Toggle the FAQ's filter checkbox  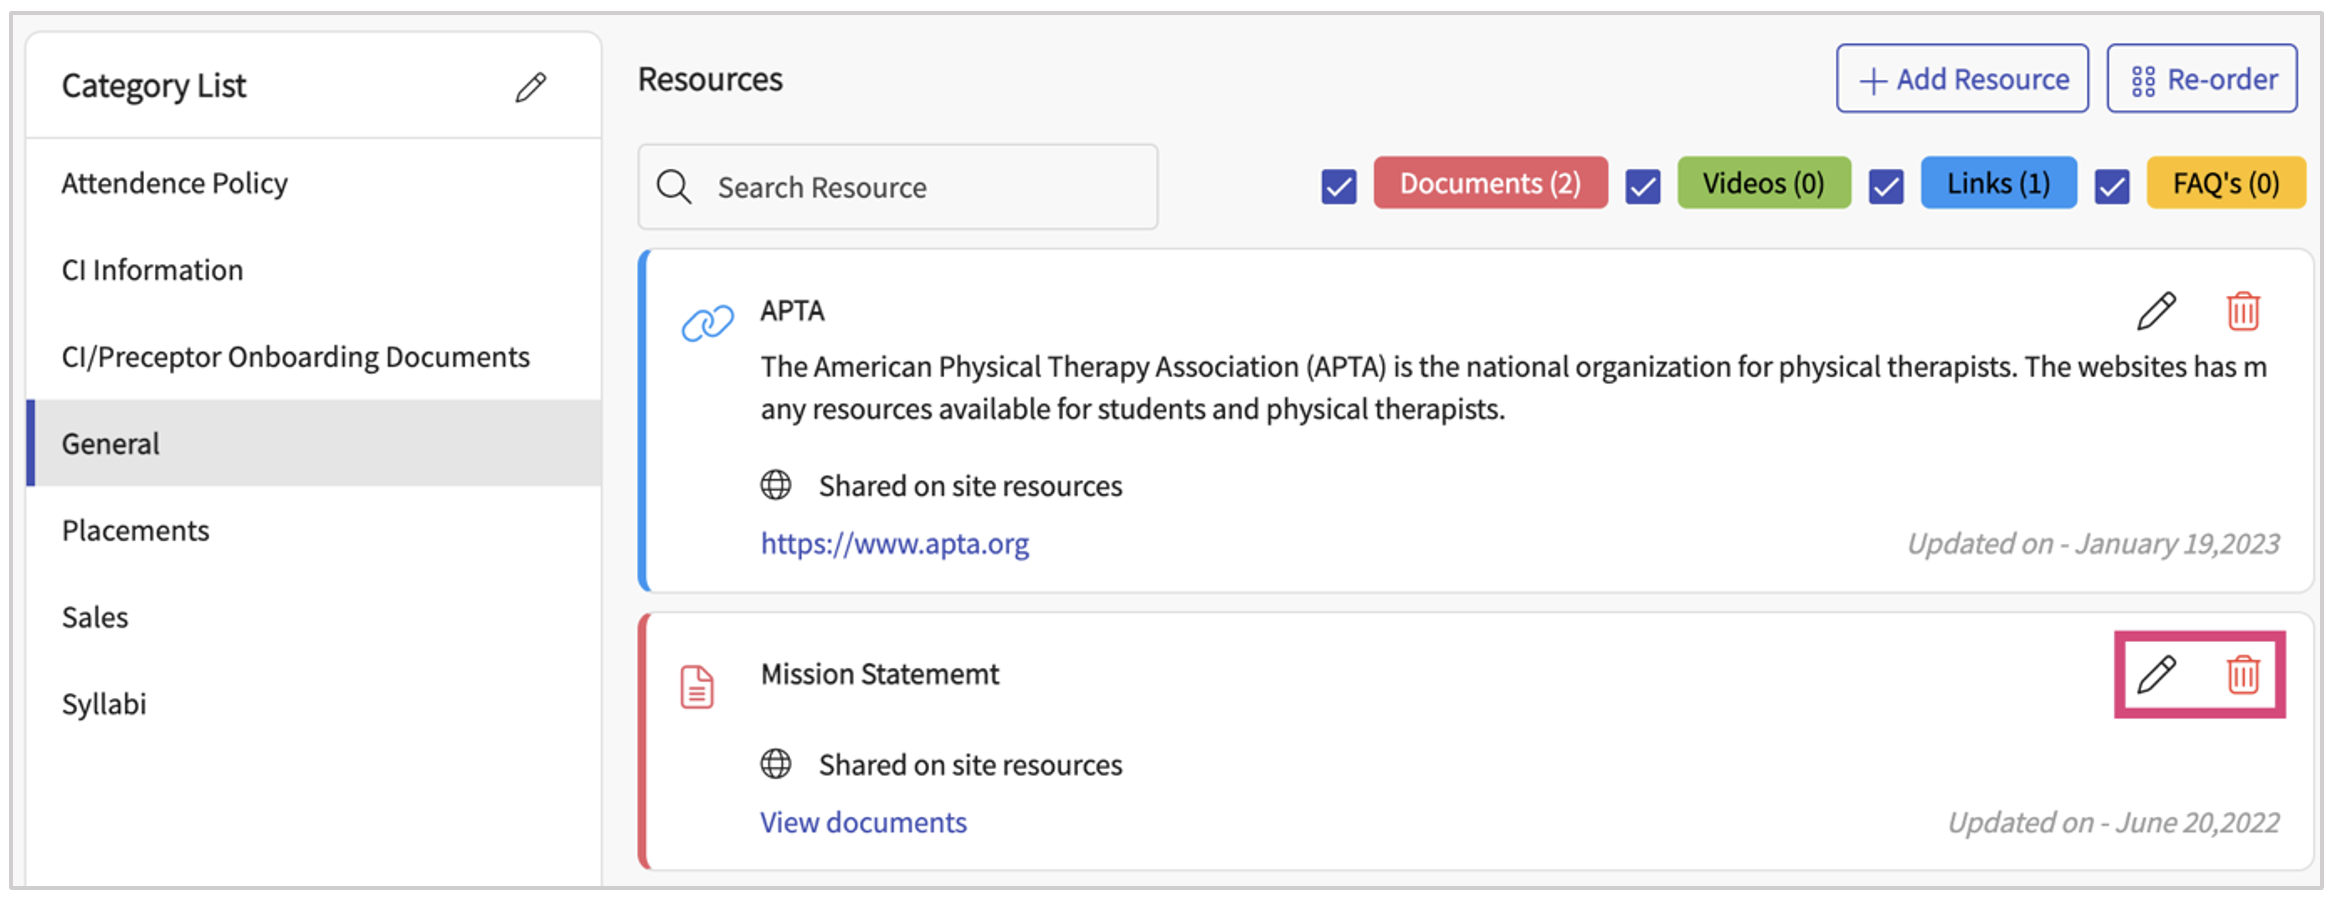[x=2112, y=186]
